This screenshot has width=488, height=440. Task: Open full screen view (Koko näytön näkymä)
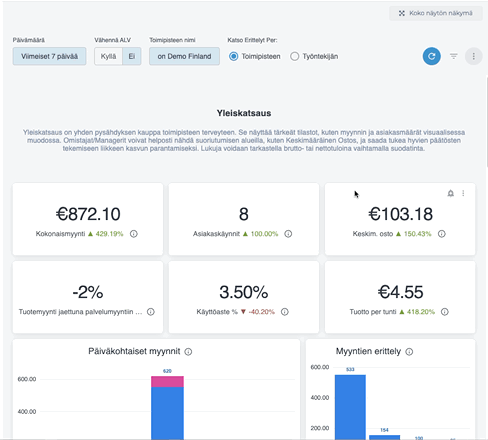(436, 13)
